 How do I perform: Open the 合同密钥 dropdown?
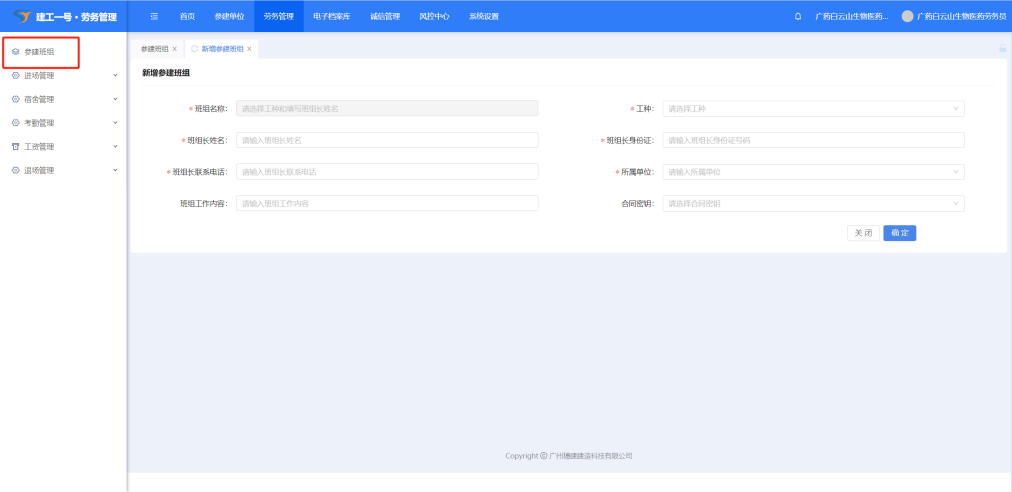[x=813, y=203]
